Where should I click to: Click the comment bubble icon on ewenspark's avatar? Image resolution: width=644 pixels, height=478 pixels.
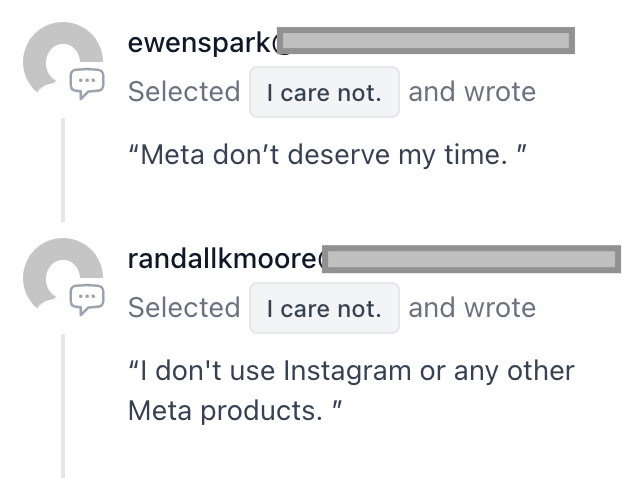click(87, 83)
